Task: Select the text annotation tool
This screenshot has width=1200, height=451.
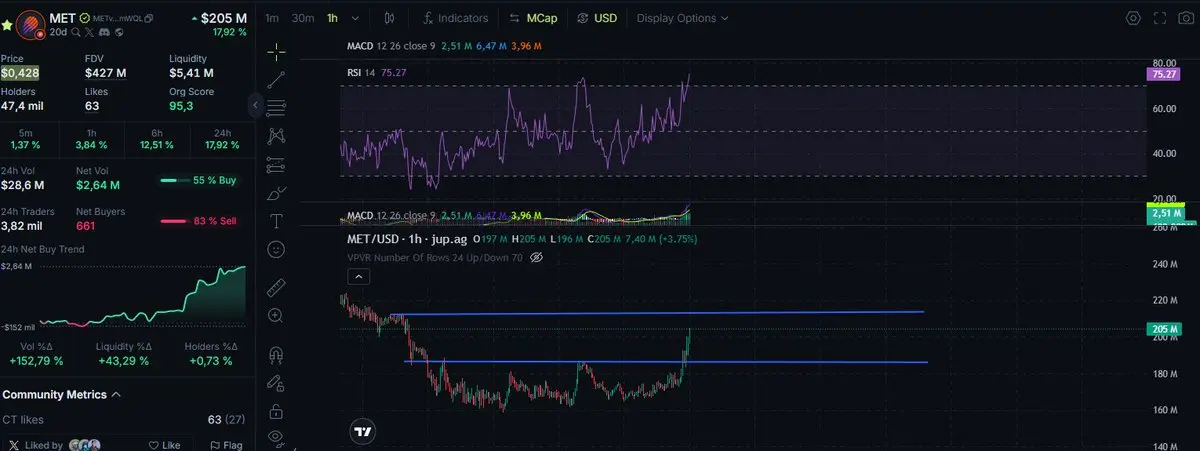Action: point(277,220)
